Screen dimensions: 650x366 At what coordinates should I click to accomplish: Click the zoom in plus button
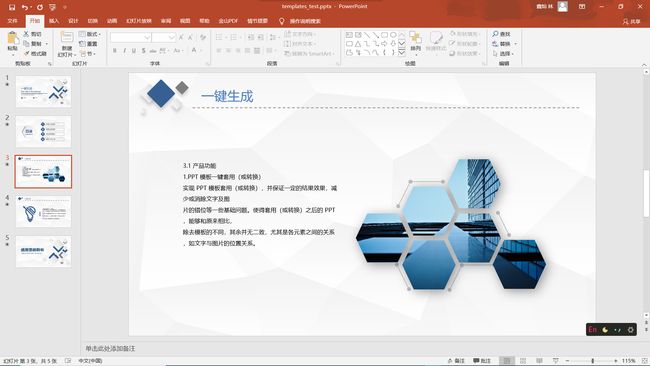[616, 361]
